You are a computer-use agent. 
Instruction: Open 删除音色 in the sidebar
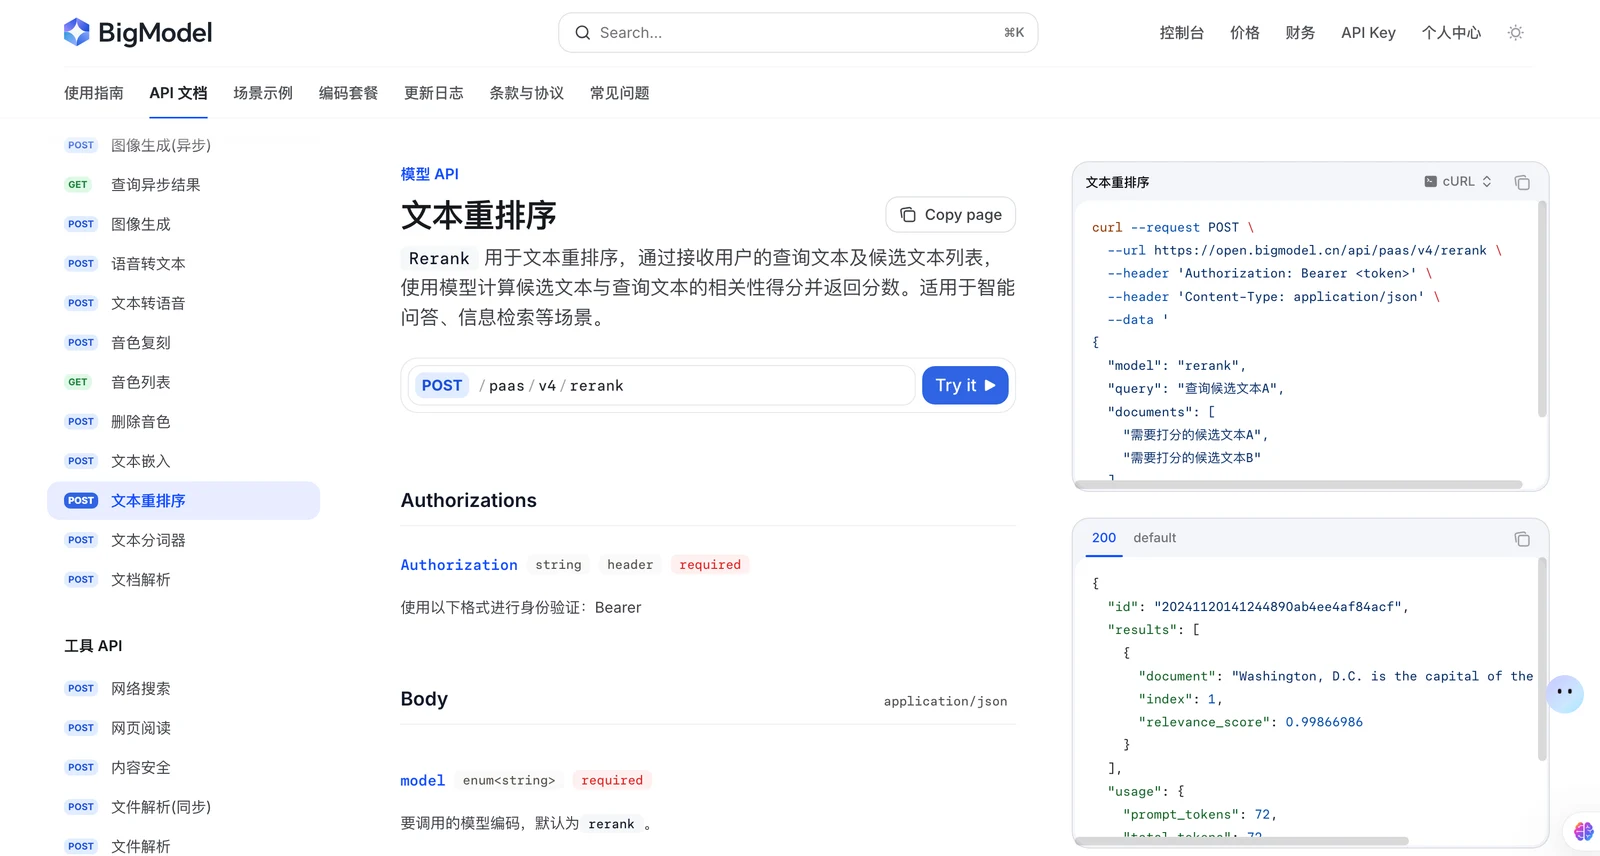(183, 422)
